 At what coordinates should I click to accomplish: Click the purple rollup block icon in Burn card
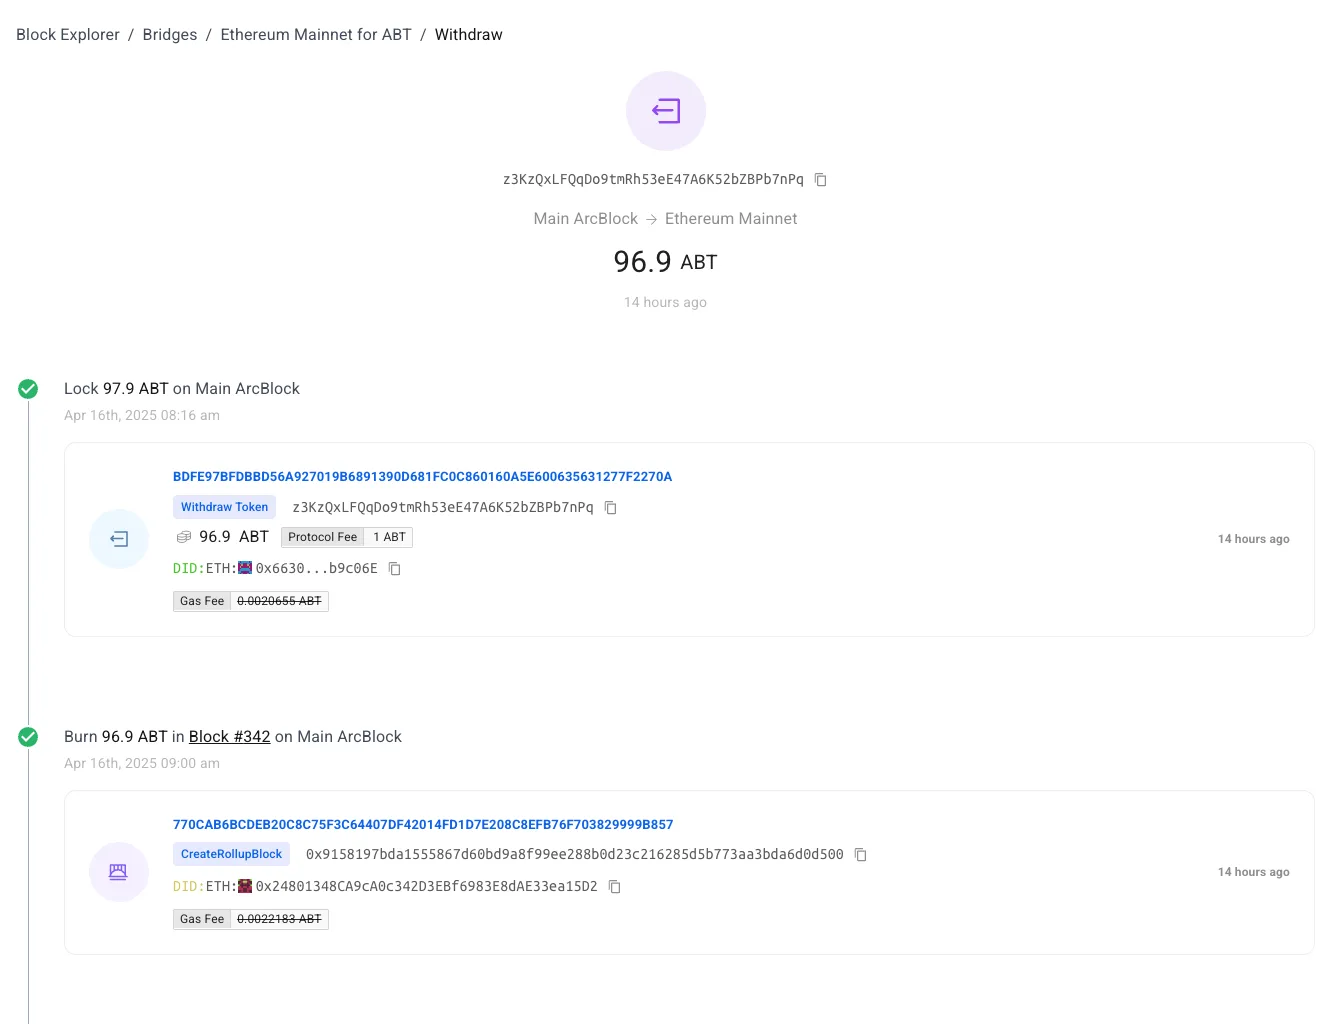[119, 872]
